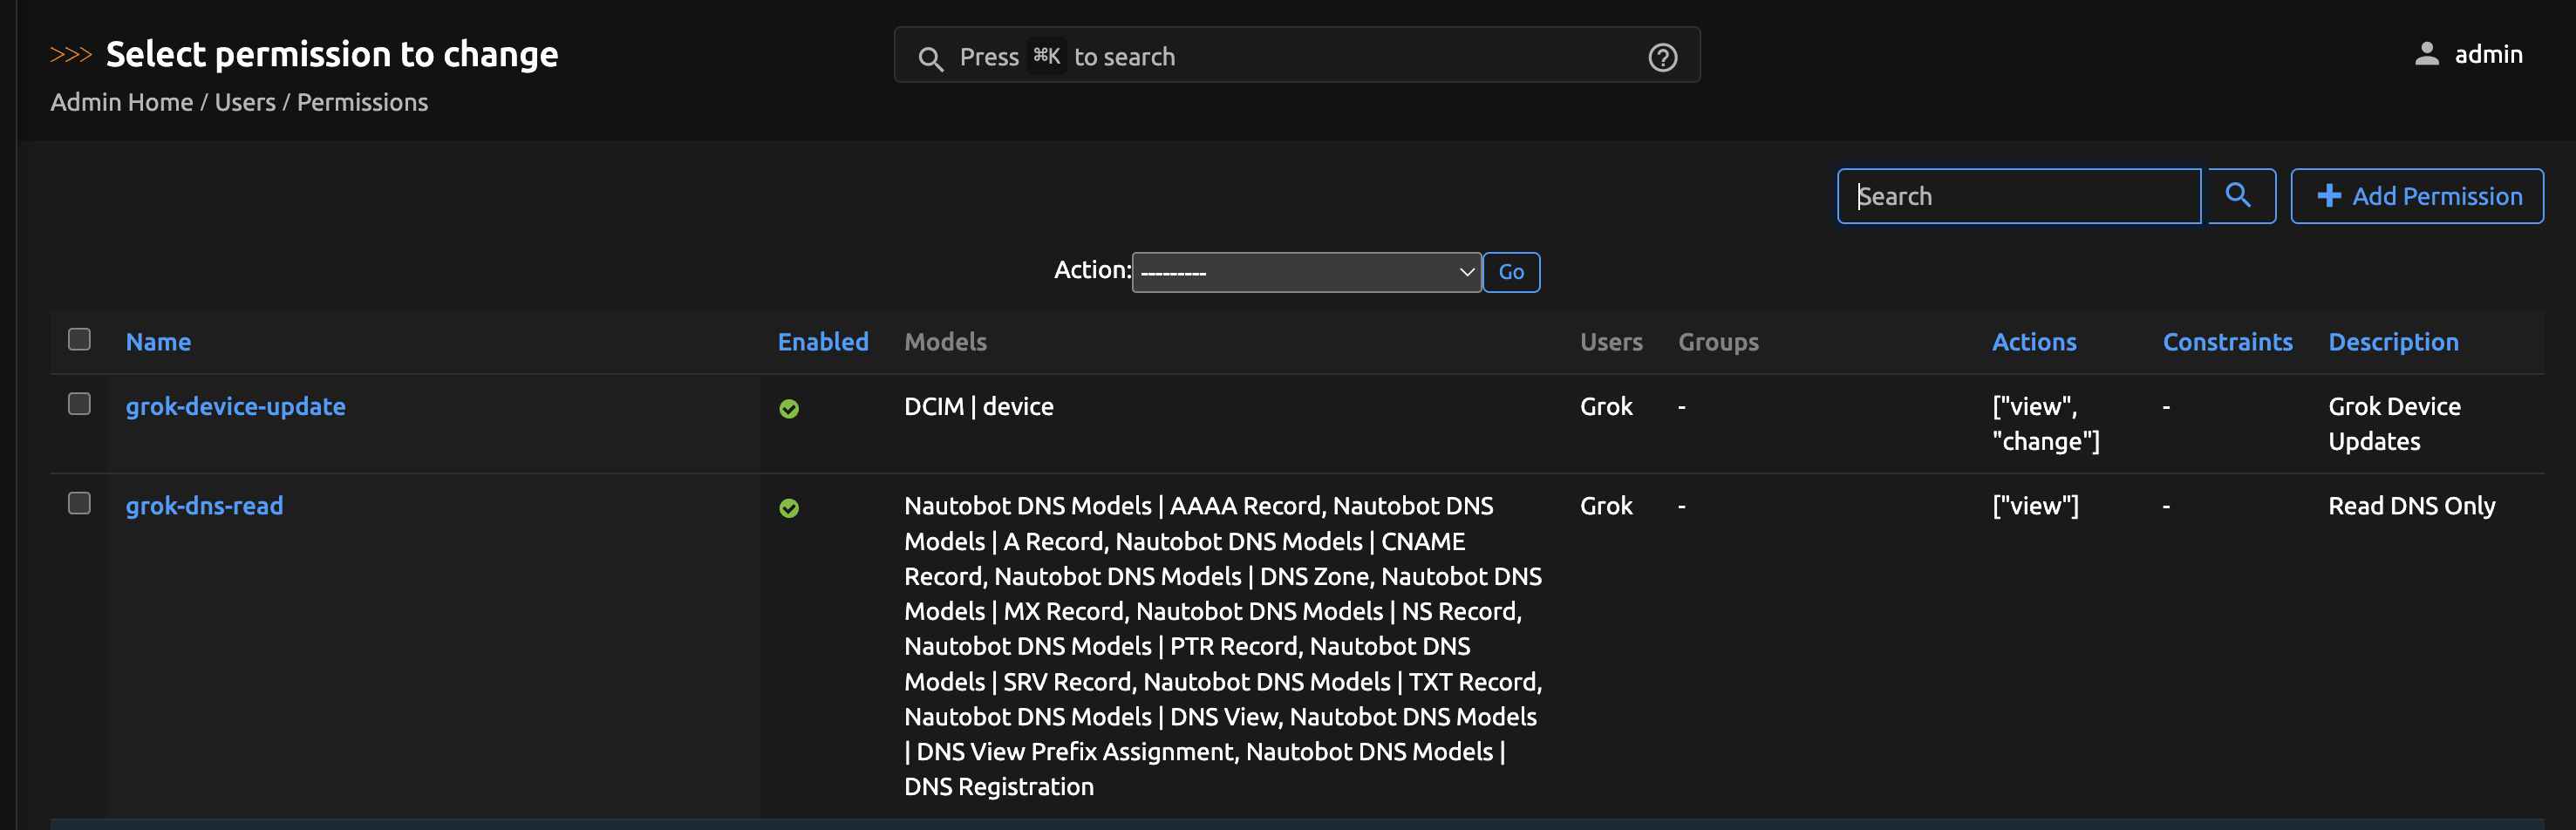Click the 'DCIM | device' models cell

978,406
